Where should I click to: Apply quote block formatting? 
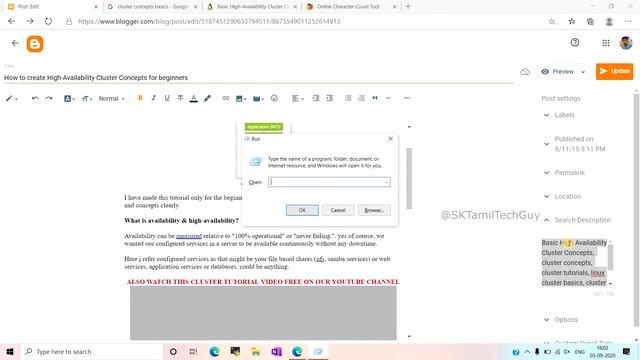coord(375,98)
